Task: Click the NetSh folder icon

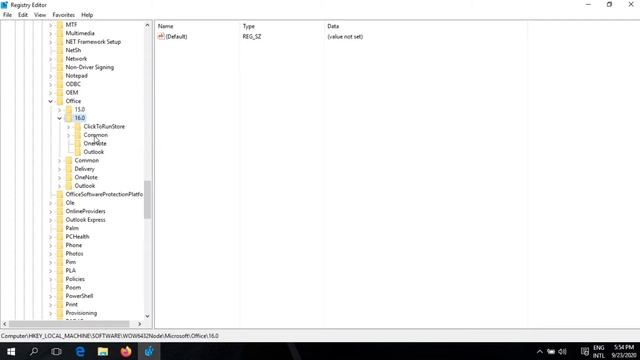Action: point(60,50)
